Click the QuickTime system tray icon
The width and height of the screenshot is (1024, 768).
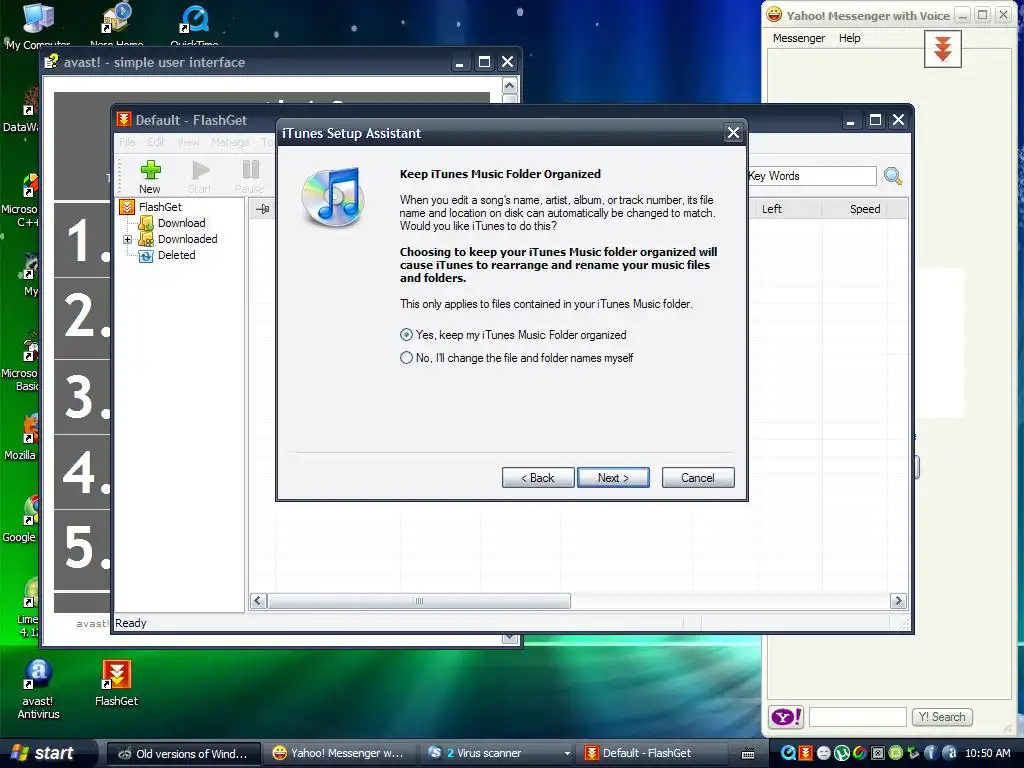pyautogui.click(x=788, y=754)
